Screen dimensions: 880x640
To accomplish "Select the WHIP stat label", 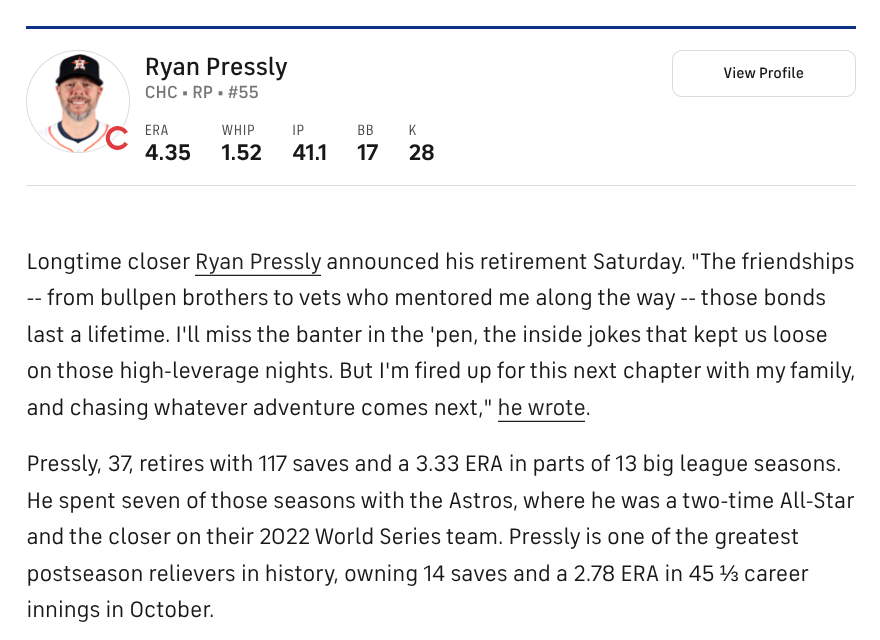I will point(238,130).
